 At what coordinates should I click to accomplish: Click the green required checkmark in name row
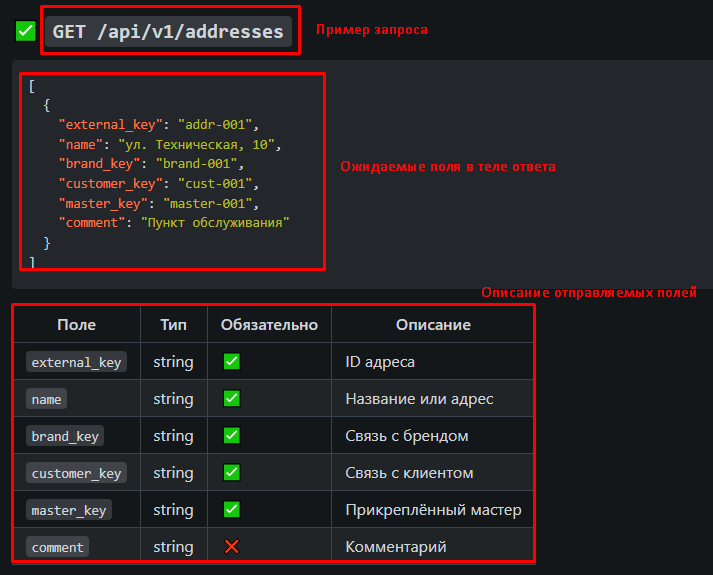pyautogui.click(x=231, y=399)
